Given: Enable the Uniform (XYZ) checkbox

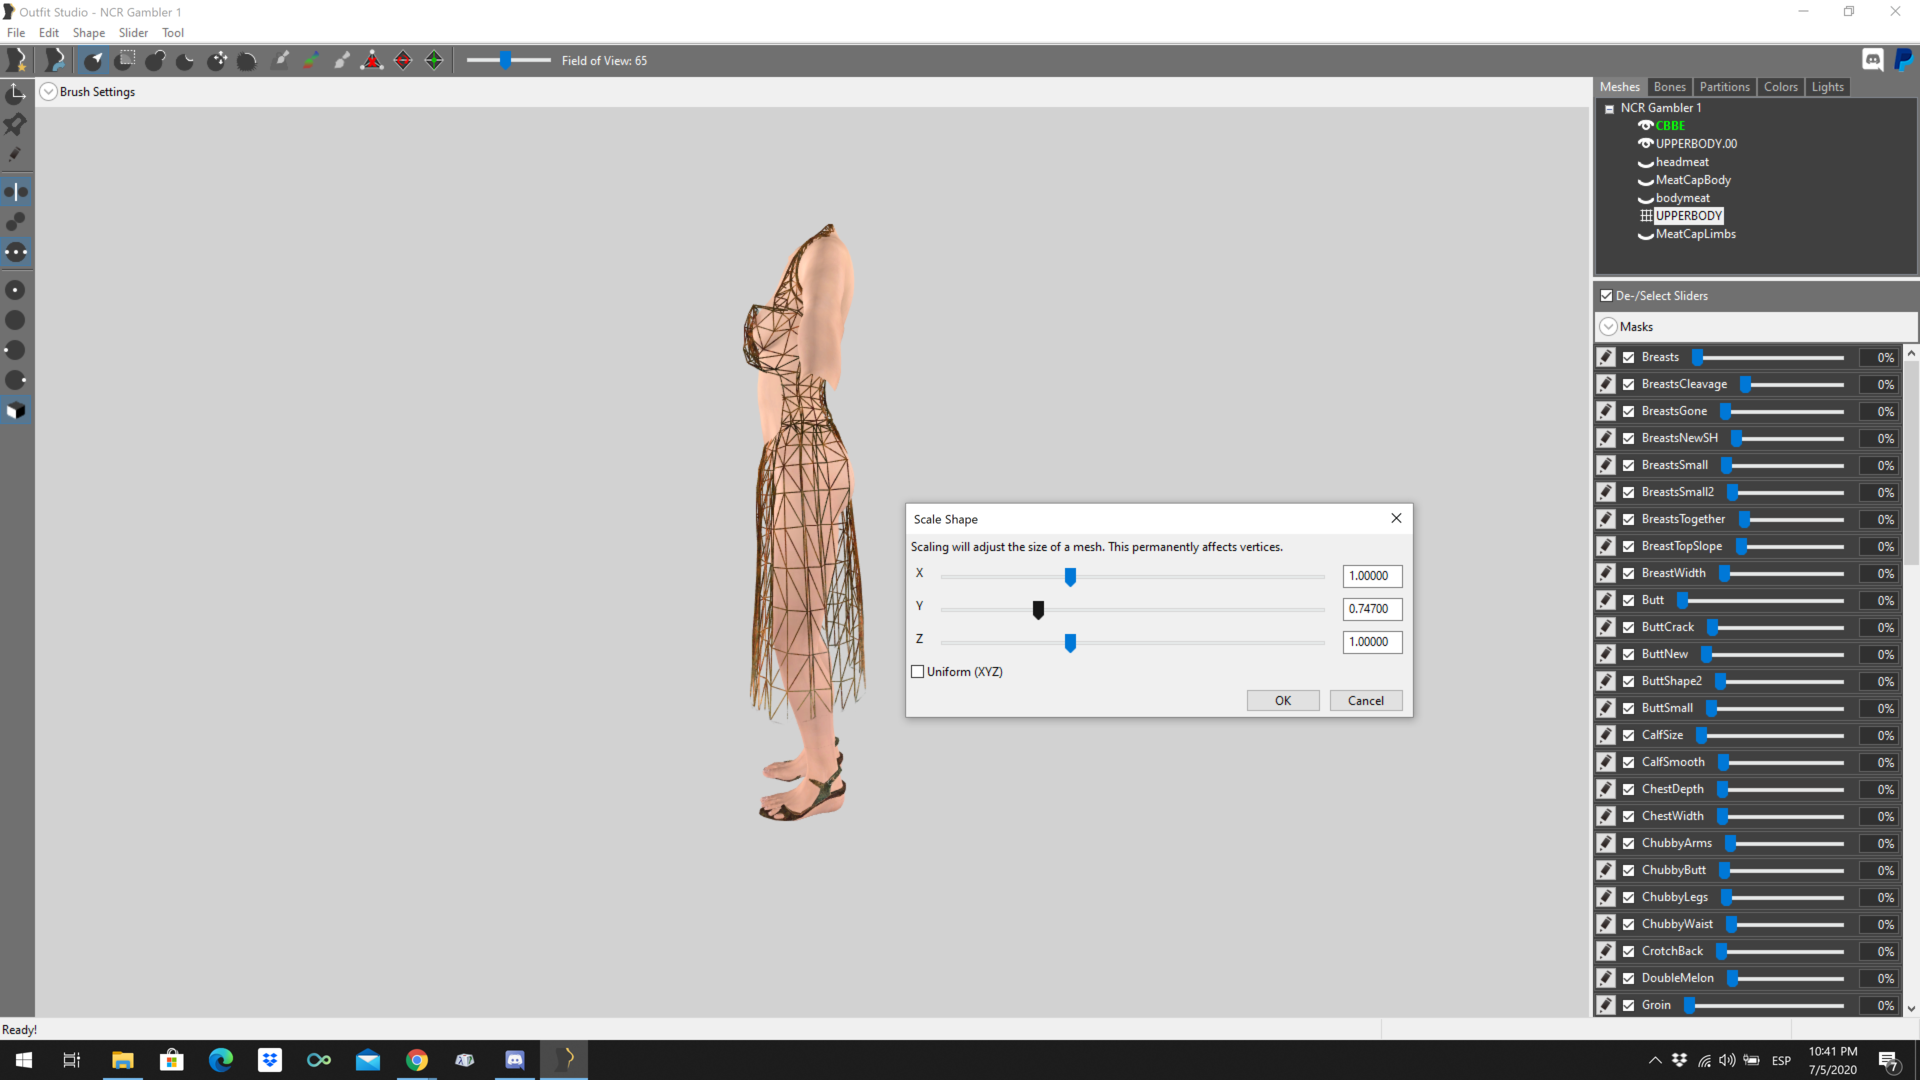Looking at the screenshot, I should (x=918, y=672).
